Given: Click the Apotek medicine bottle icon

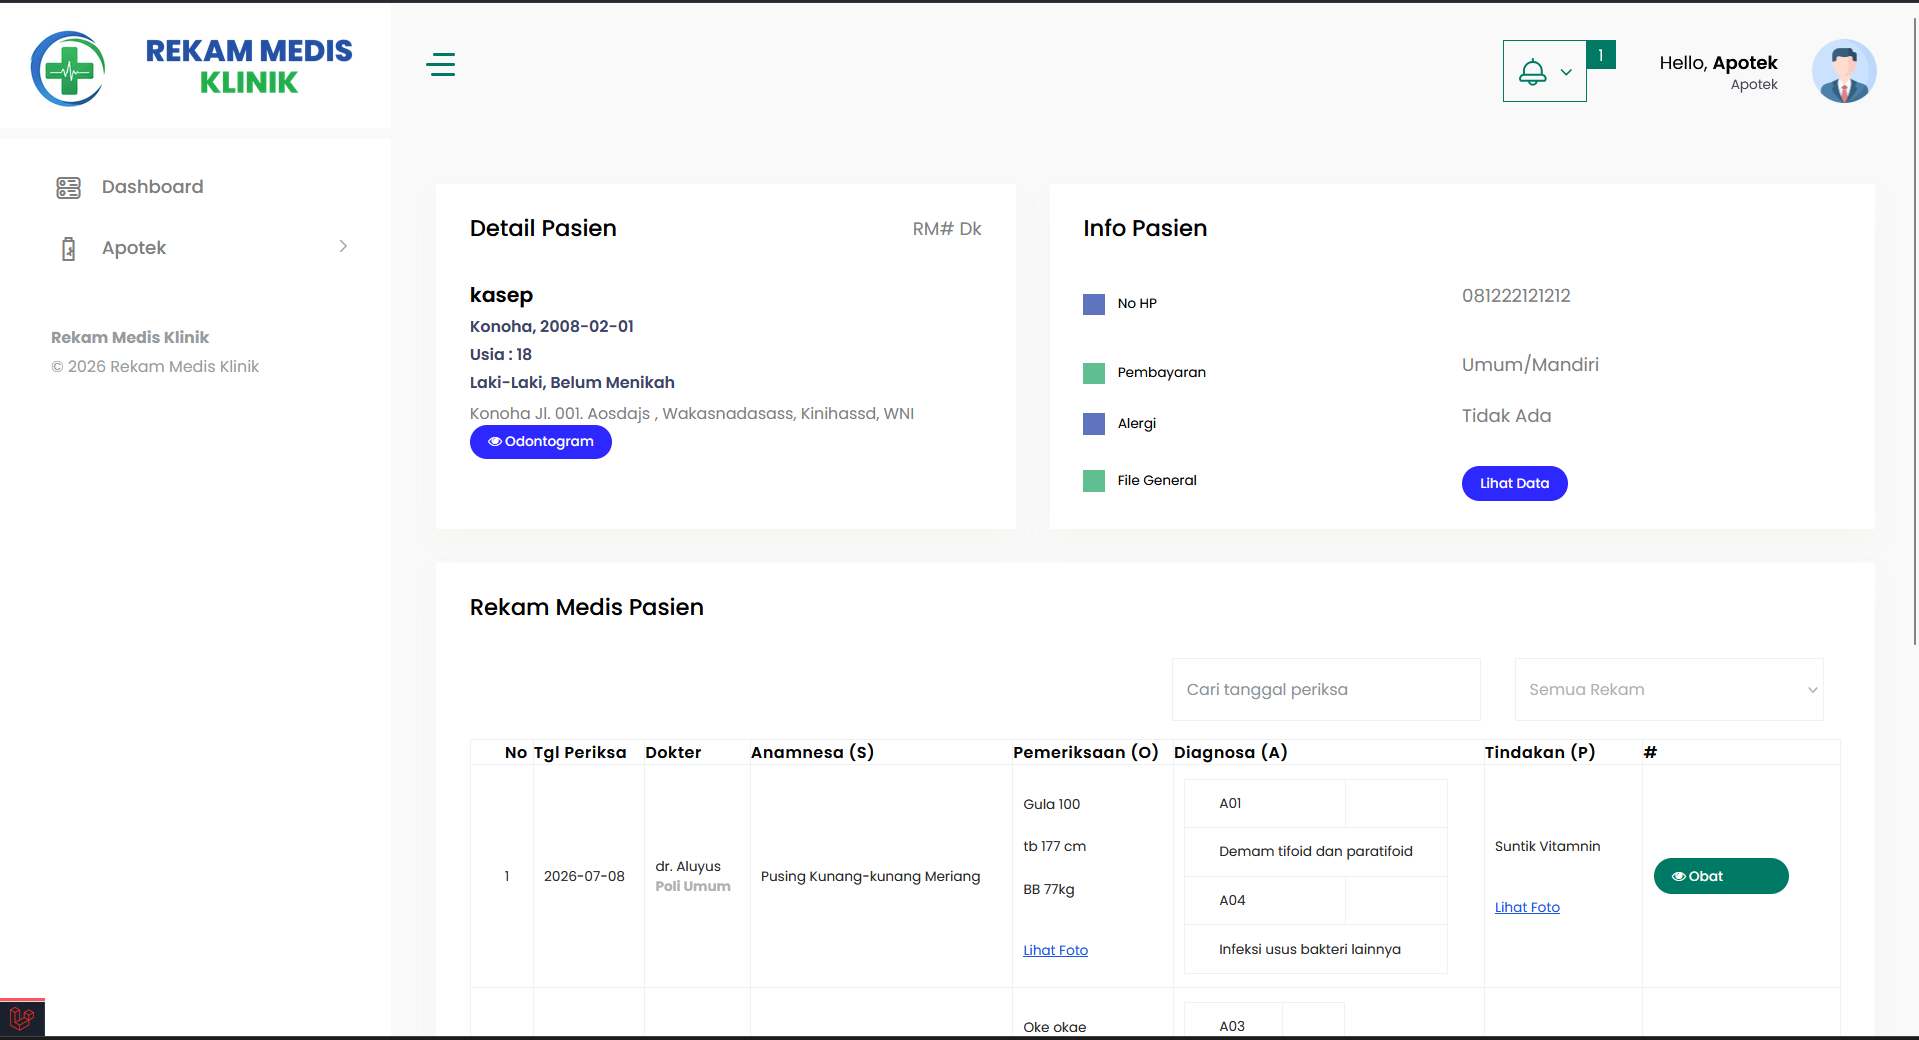Looking at the screenshot, I should (68, 248).
